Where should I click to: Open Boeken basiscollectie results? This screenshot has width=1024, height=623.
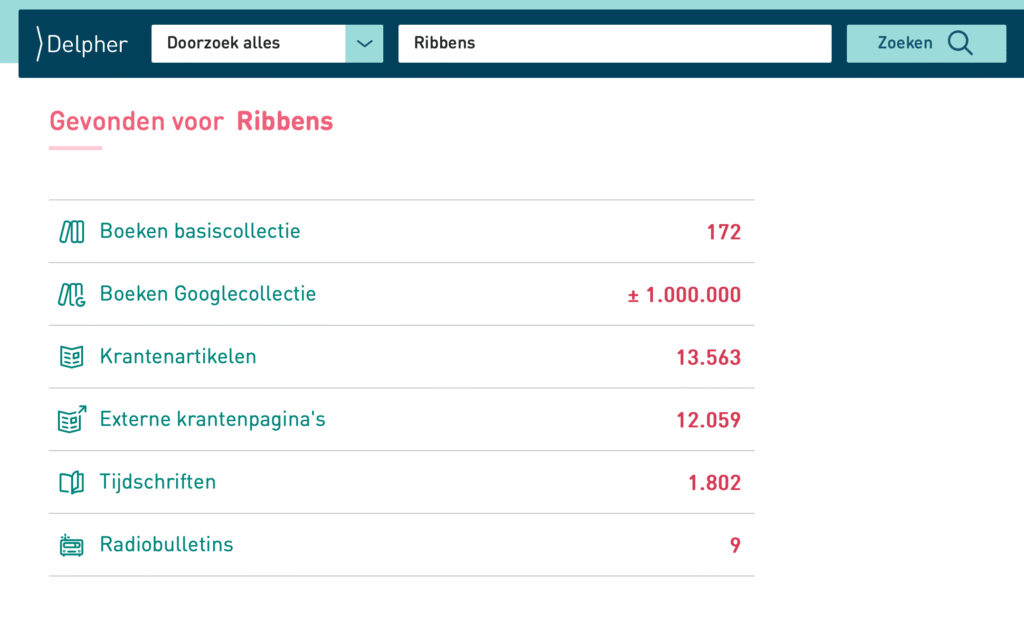click(x=402, y=231)
